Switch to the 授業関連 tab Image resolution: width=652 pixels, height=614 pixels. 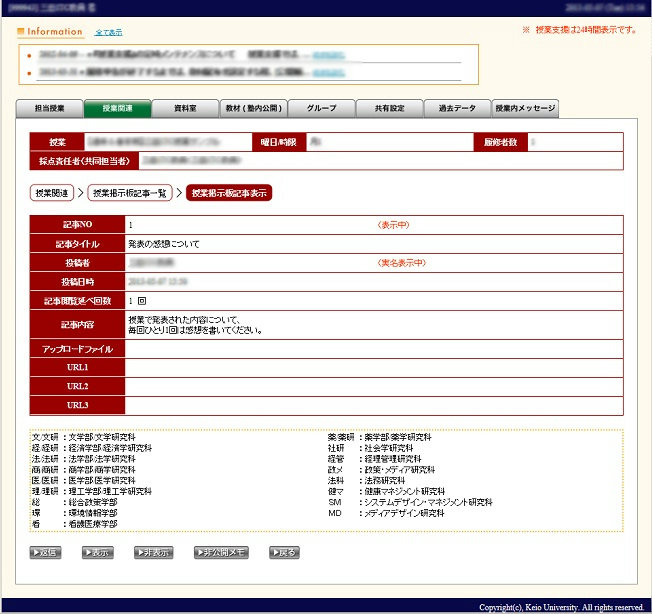(x=117, y=109)
